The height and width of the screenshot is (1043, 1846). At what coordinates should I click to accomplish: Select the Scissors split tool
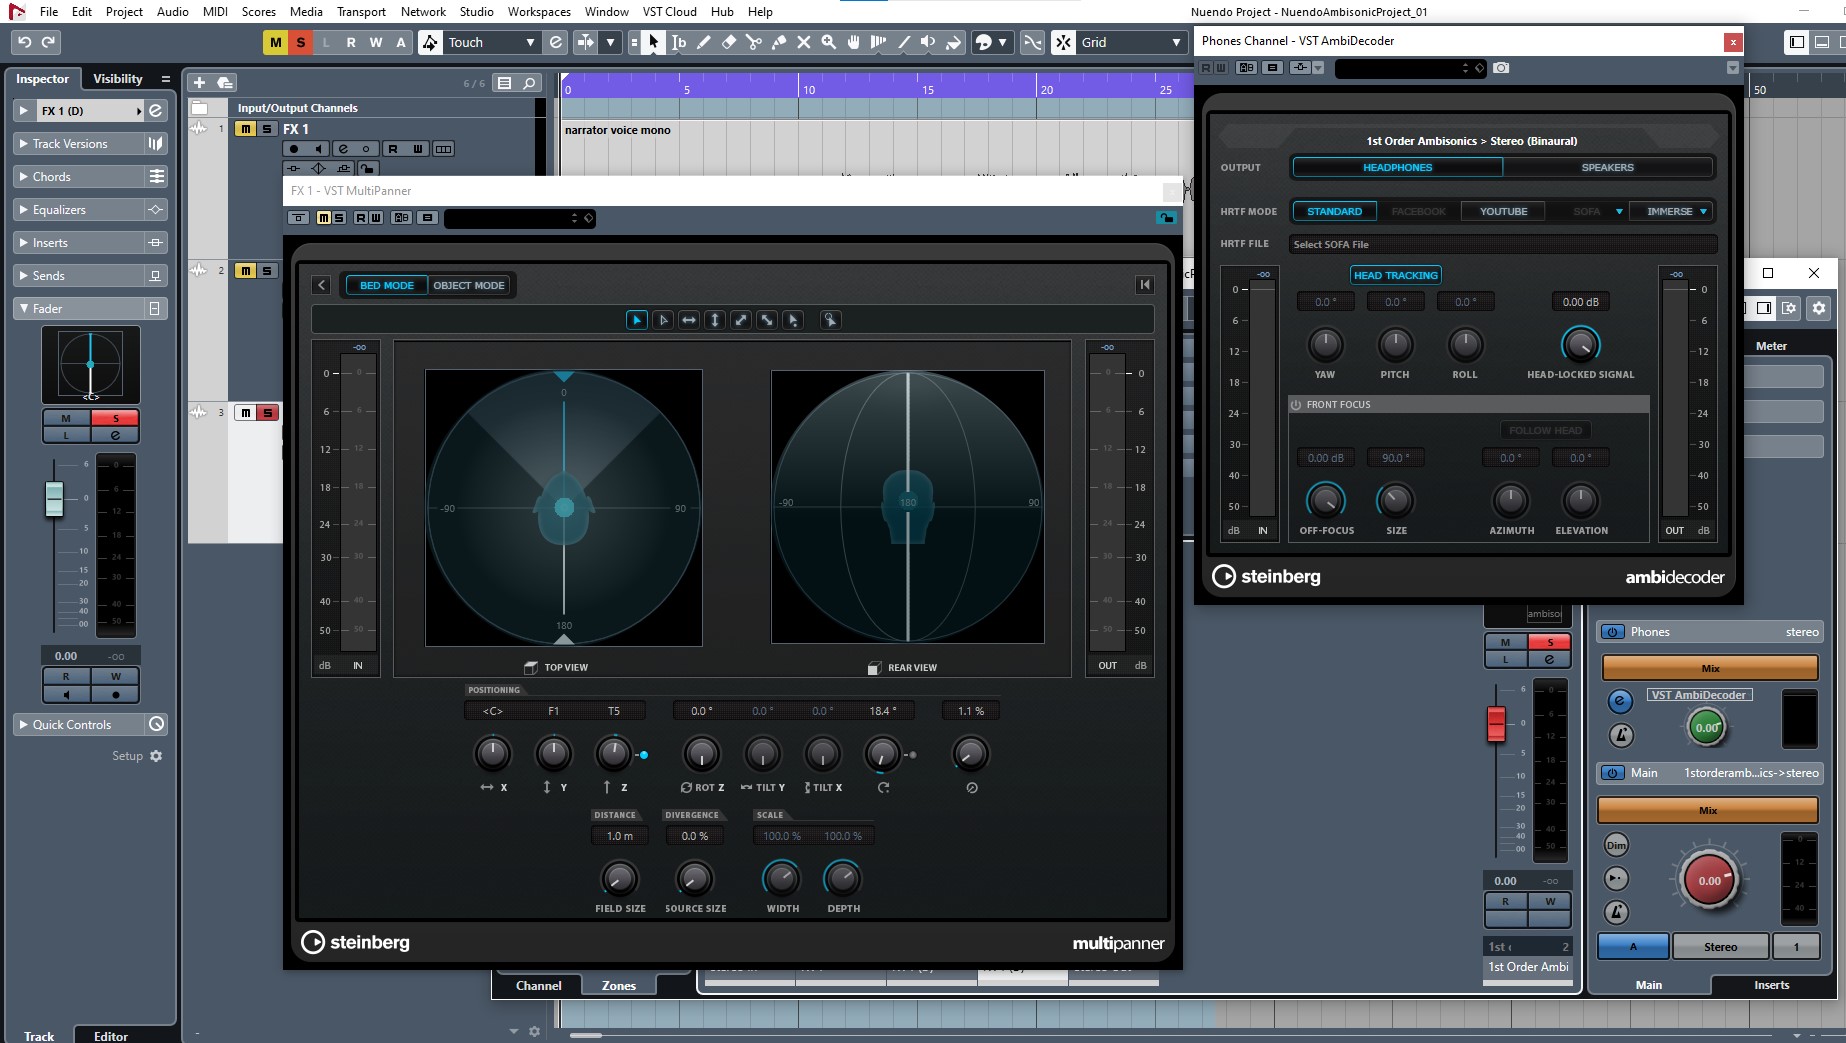coord(753,42)
